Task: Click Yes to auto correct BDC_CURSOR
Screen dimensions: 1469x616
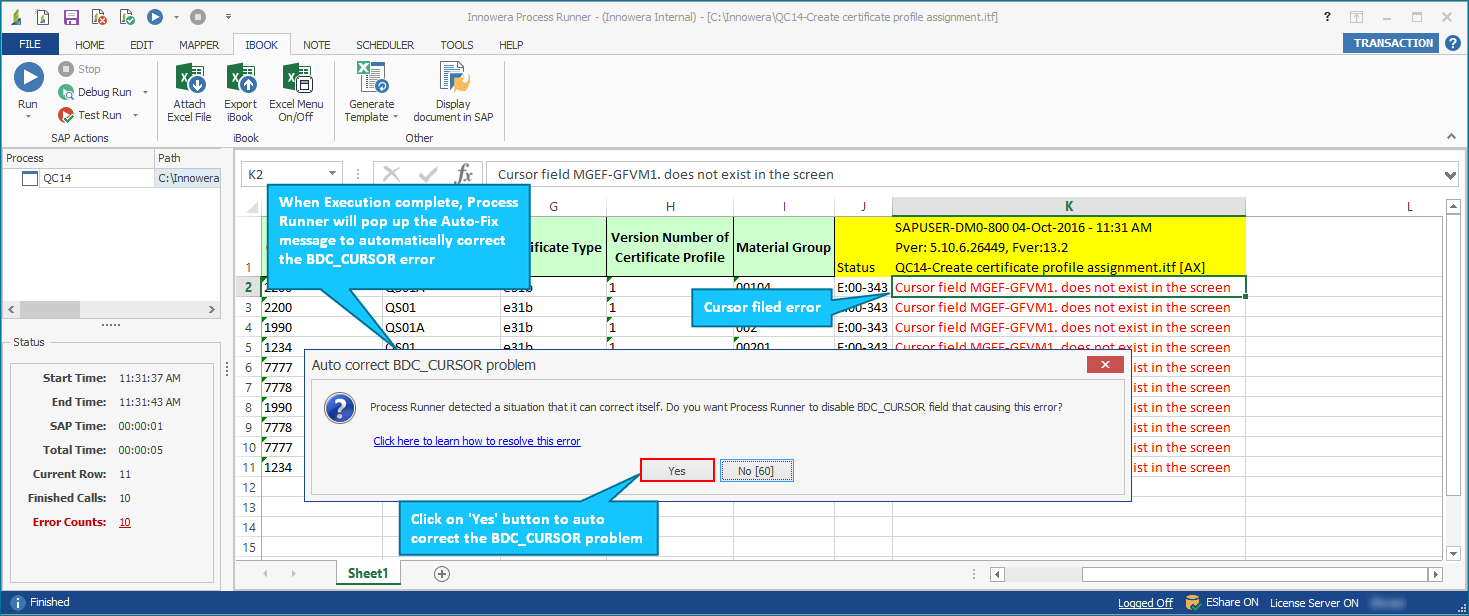Action: [677, 471]
